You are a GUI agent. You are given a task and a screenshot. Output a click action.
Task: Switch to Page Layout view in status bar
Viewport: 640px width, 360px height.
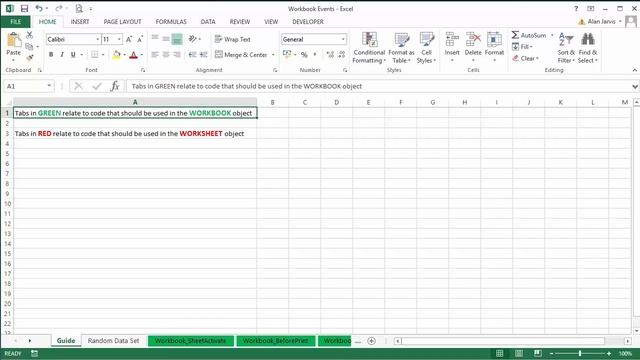click(x=519, y=353)
